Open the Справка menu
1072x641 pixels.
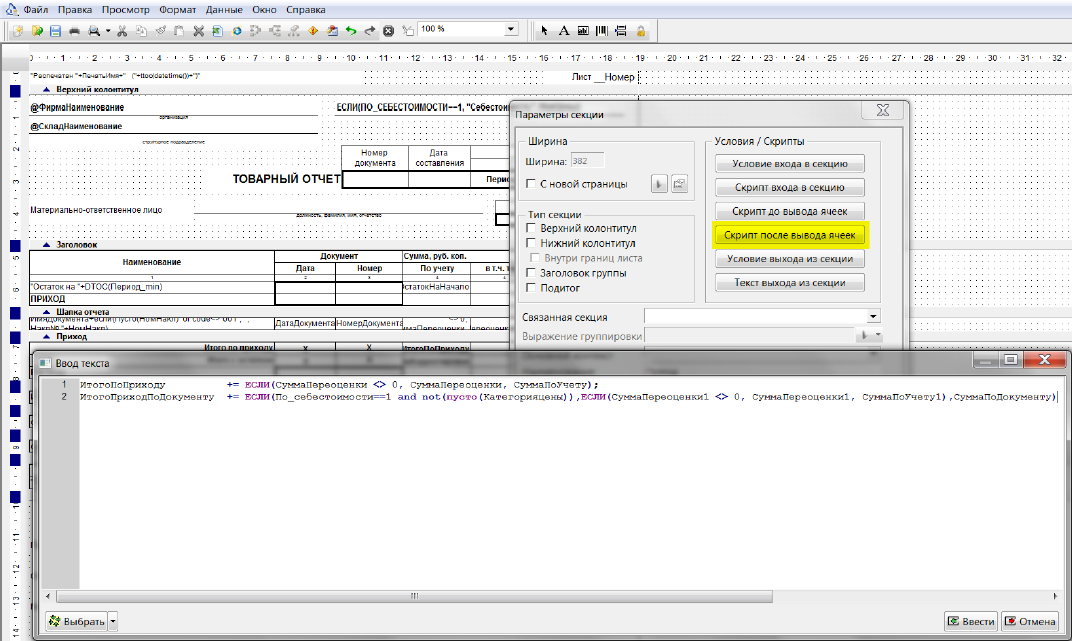306,10
